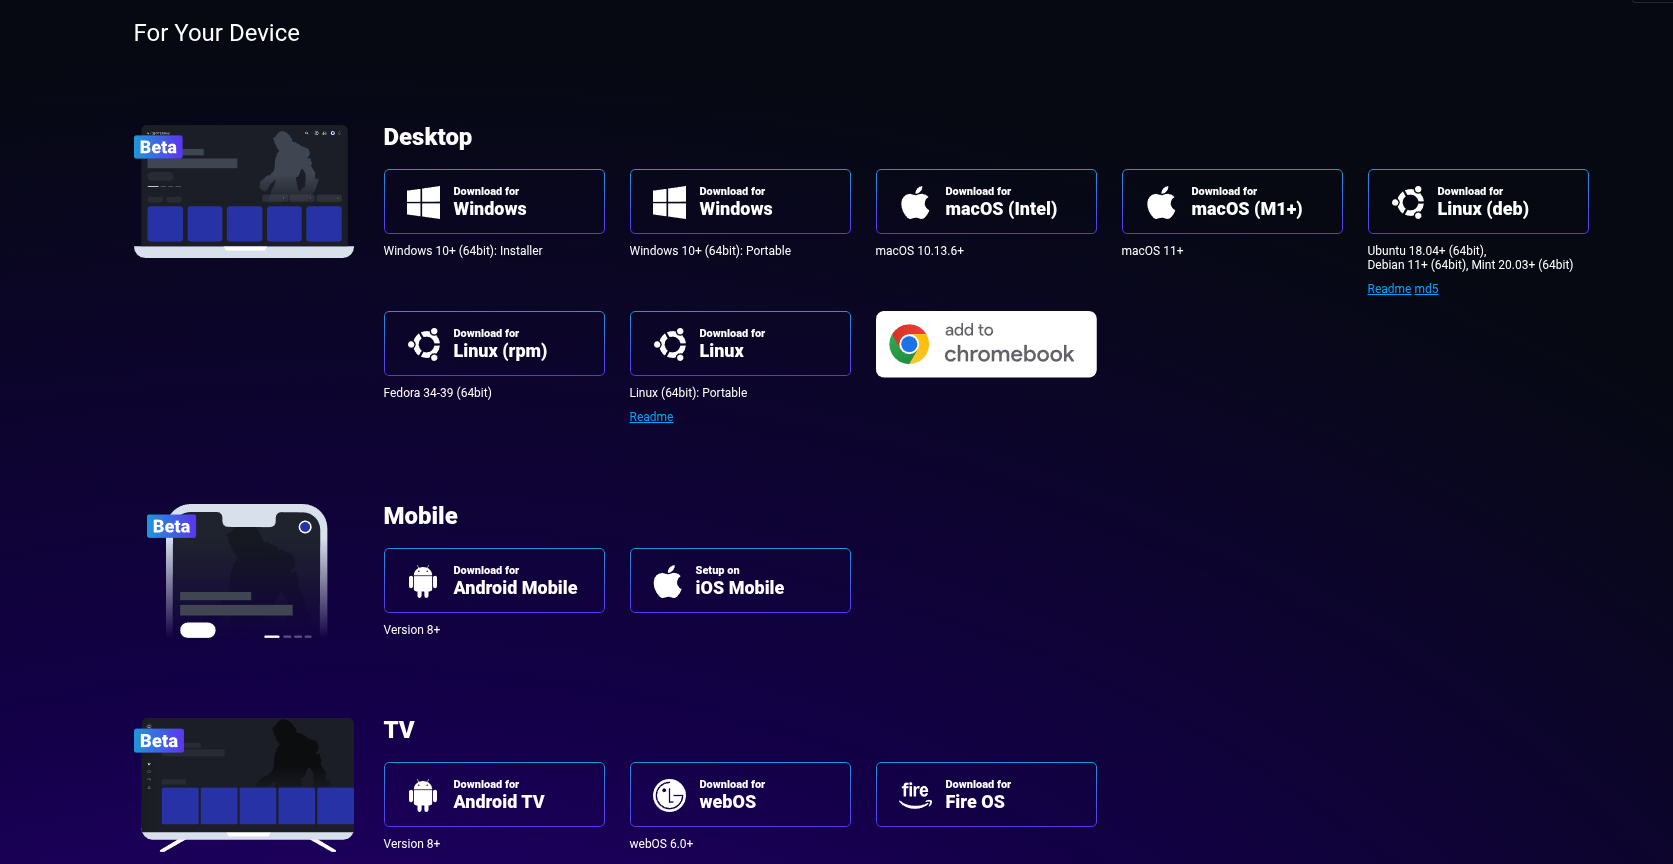
Task: Open the Readme link under Linux (deb)
Action: [x=1388, y=289]
